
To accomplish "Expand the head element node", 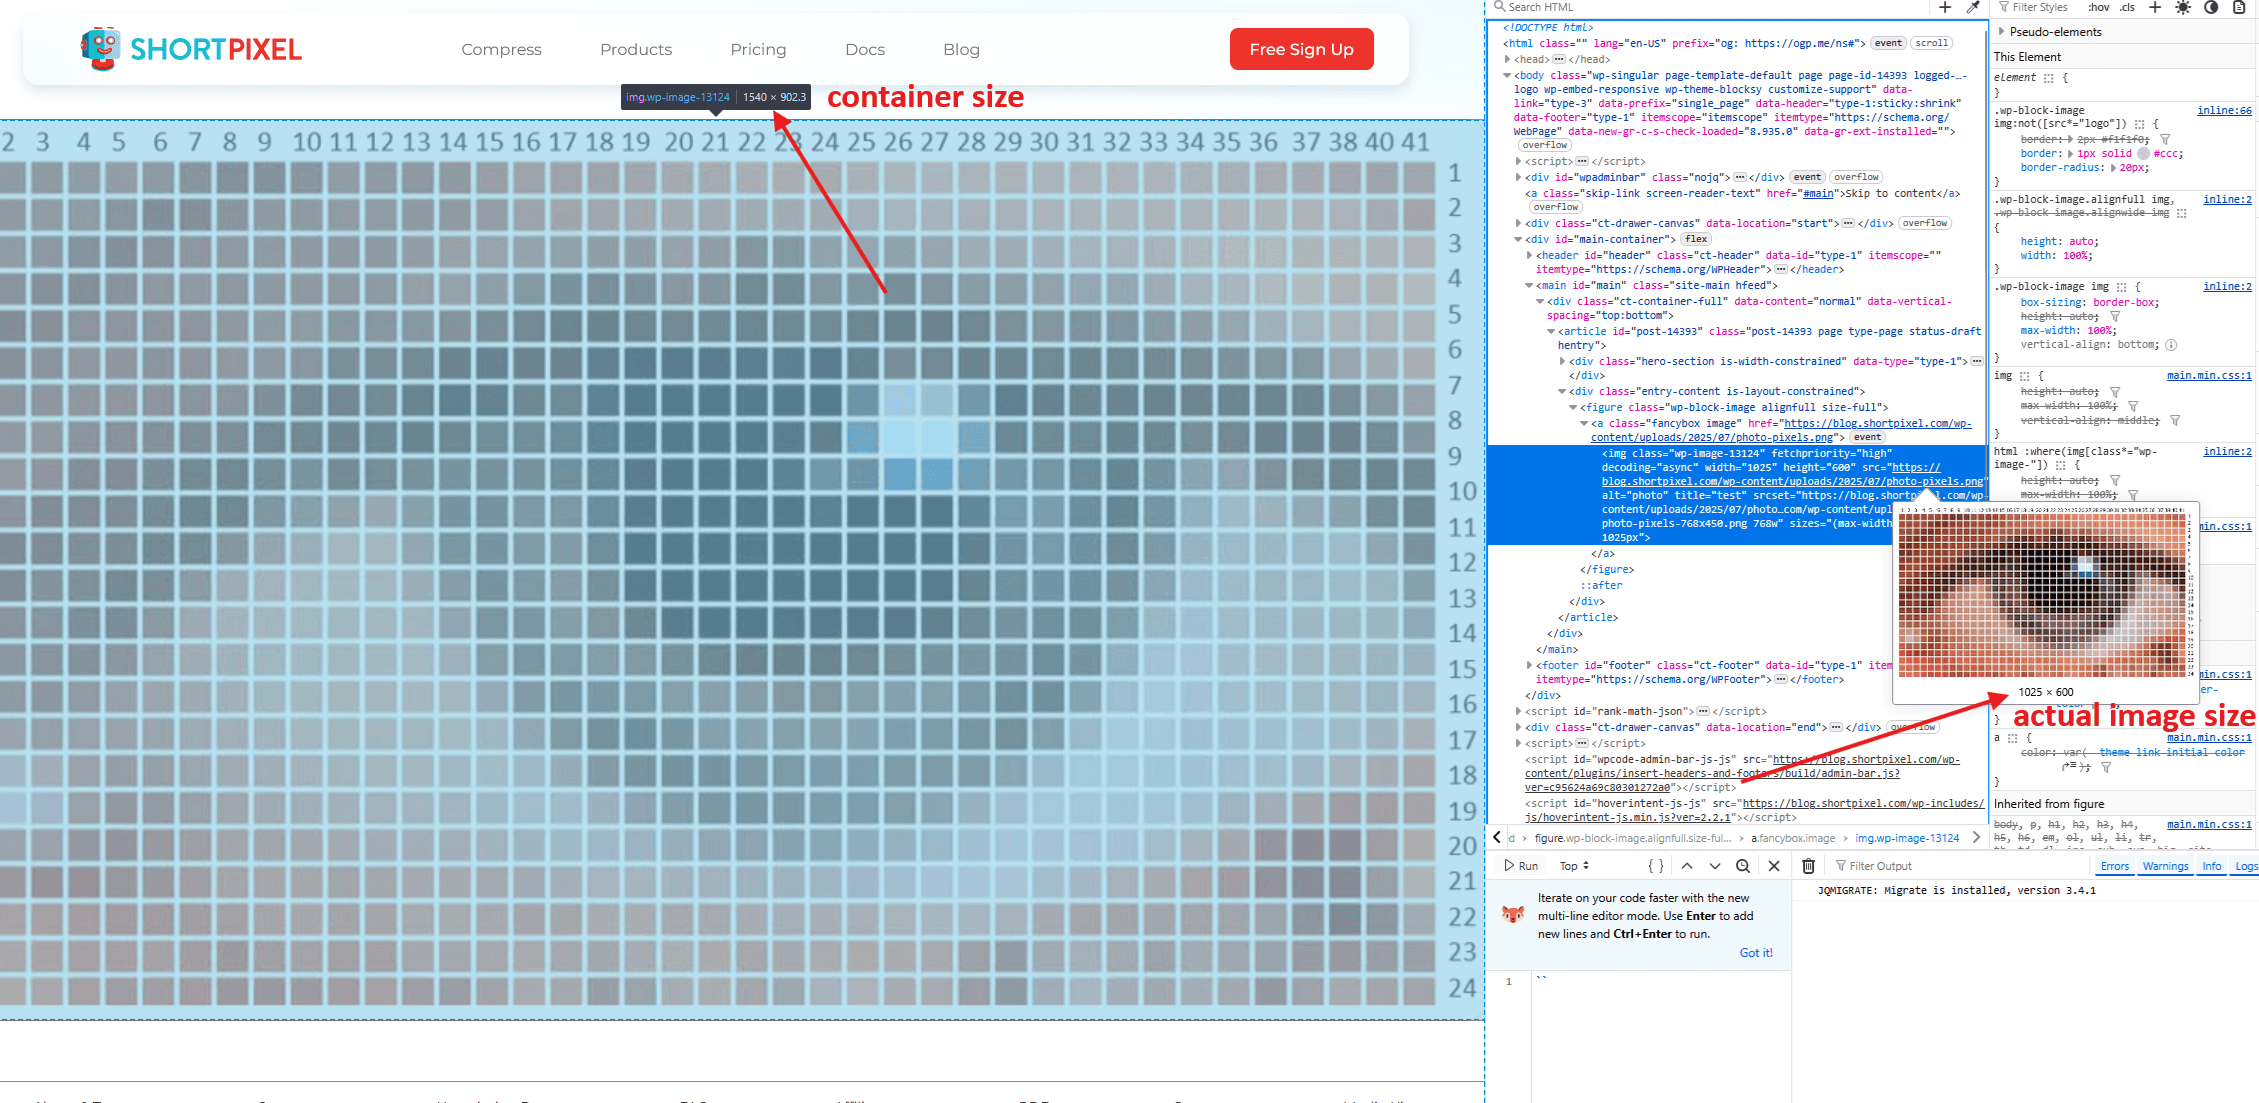I will point(1506,59).
